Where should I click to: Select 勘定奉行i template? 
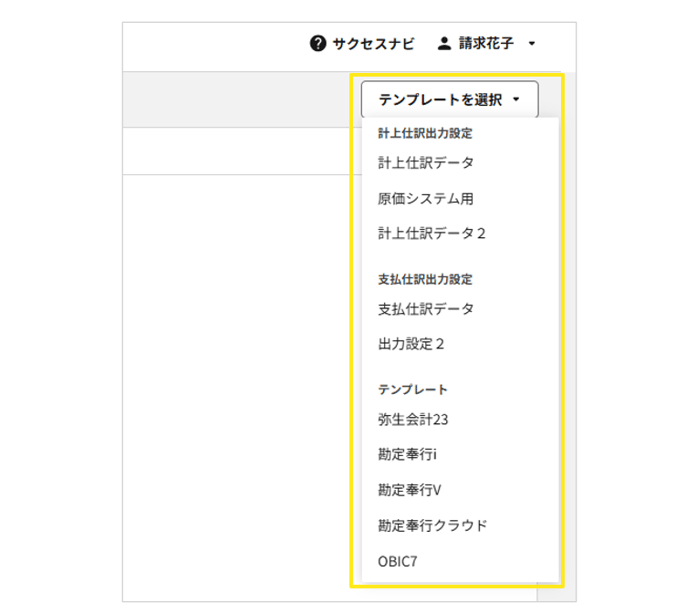coord(407,454)
